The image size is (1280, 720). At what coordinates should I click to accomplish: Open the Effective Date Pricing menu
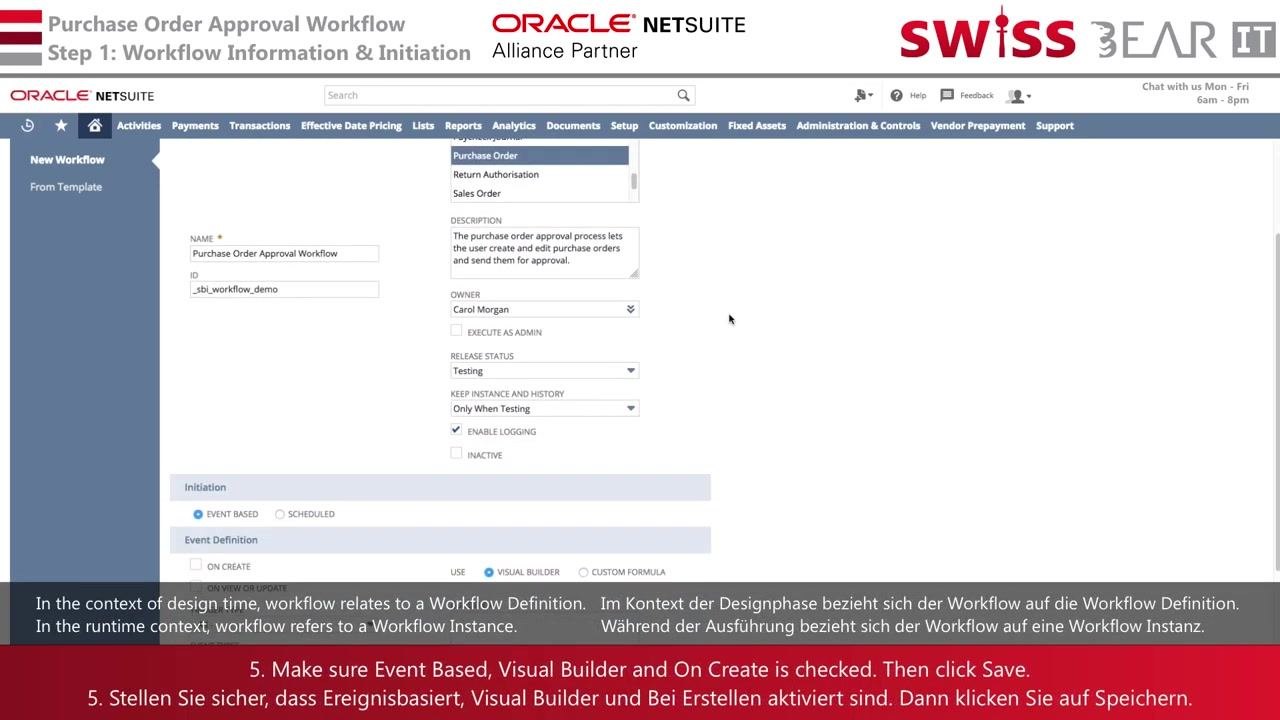[351, 126]
